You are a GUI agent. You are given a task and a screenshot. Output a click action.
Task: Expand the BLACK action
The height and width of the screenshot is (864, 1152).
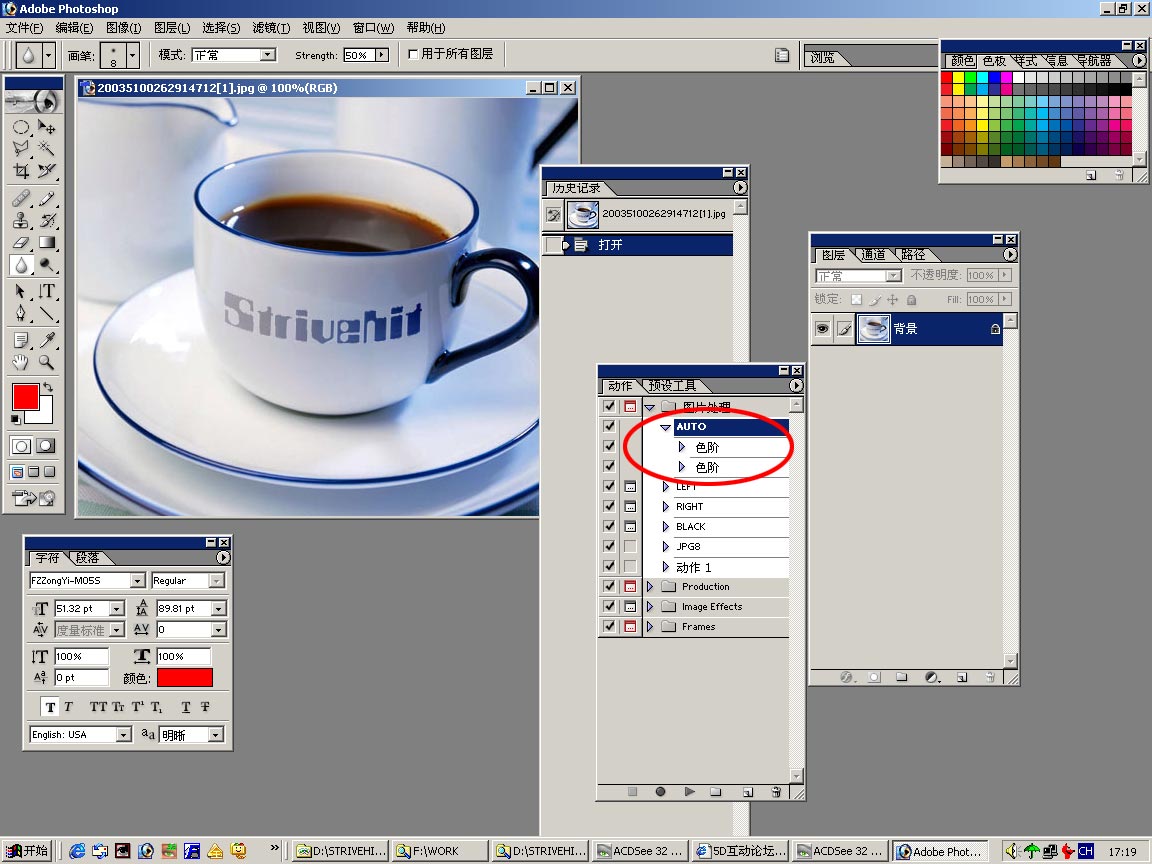click(666, 526)
